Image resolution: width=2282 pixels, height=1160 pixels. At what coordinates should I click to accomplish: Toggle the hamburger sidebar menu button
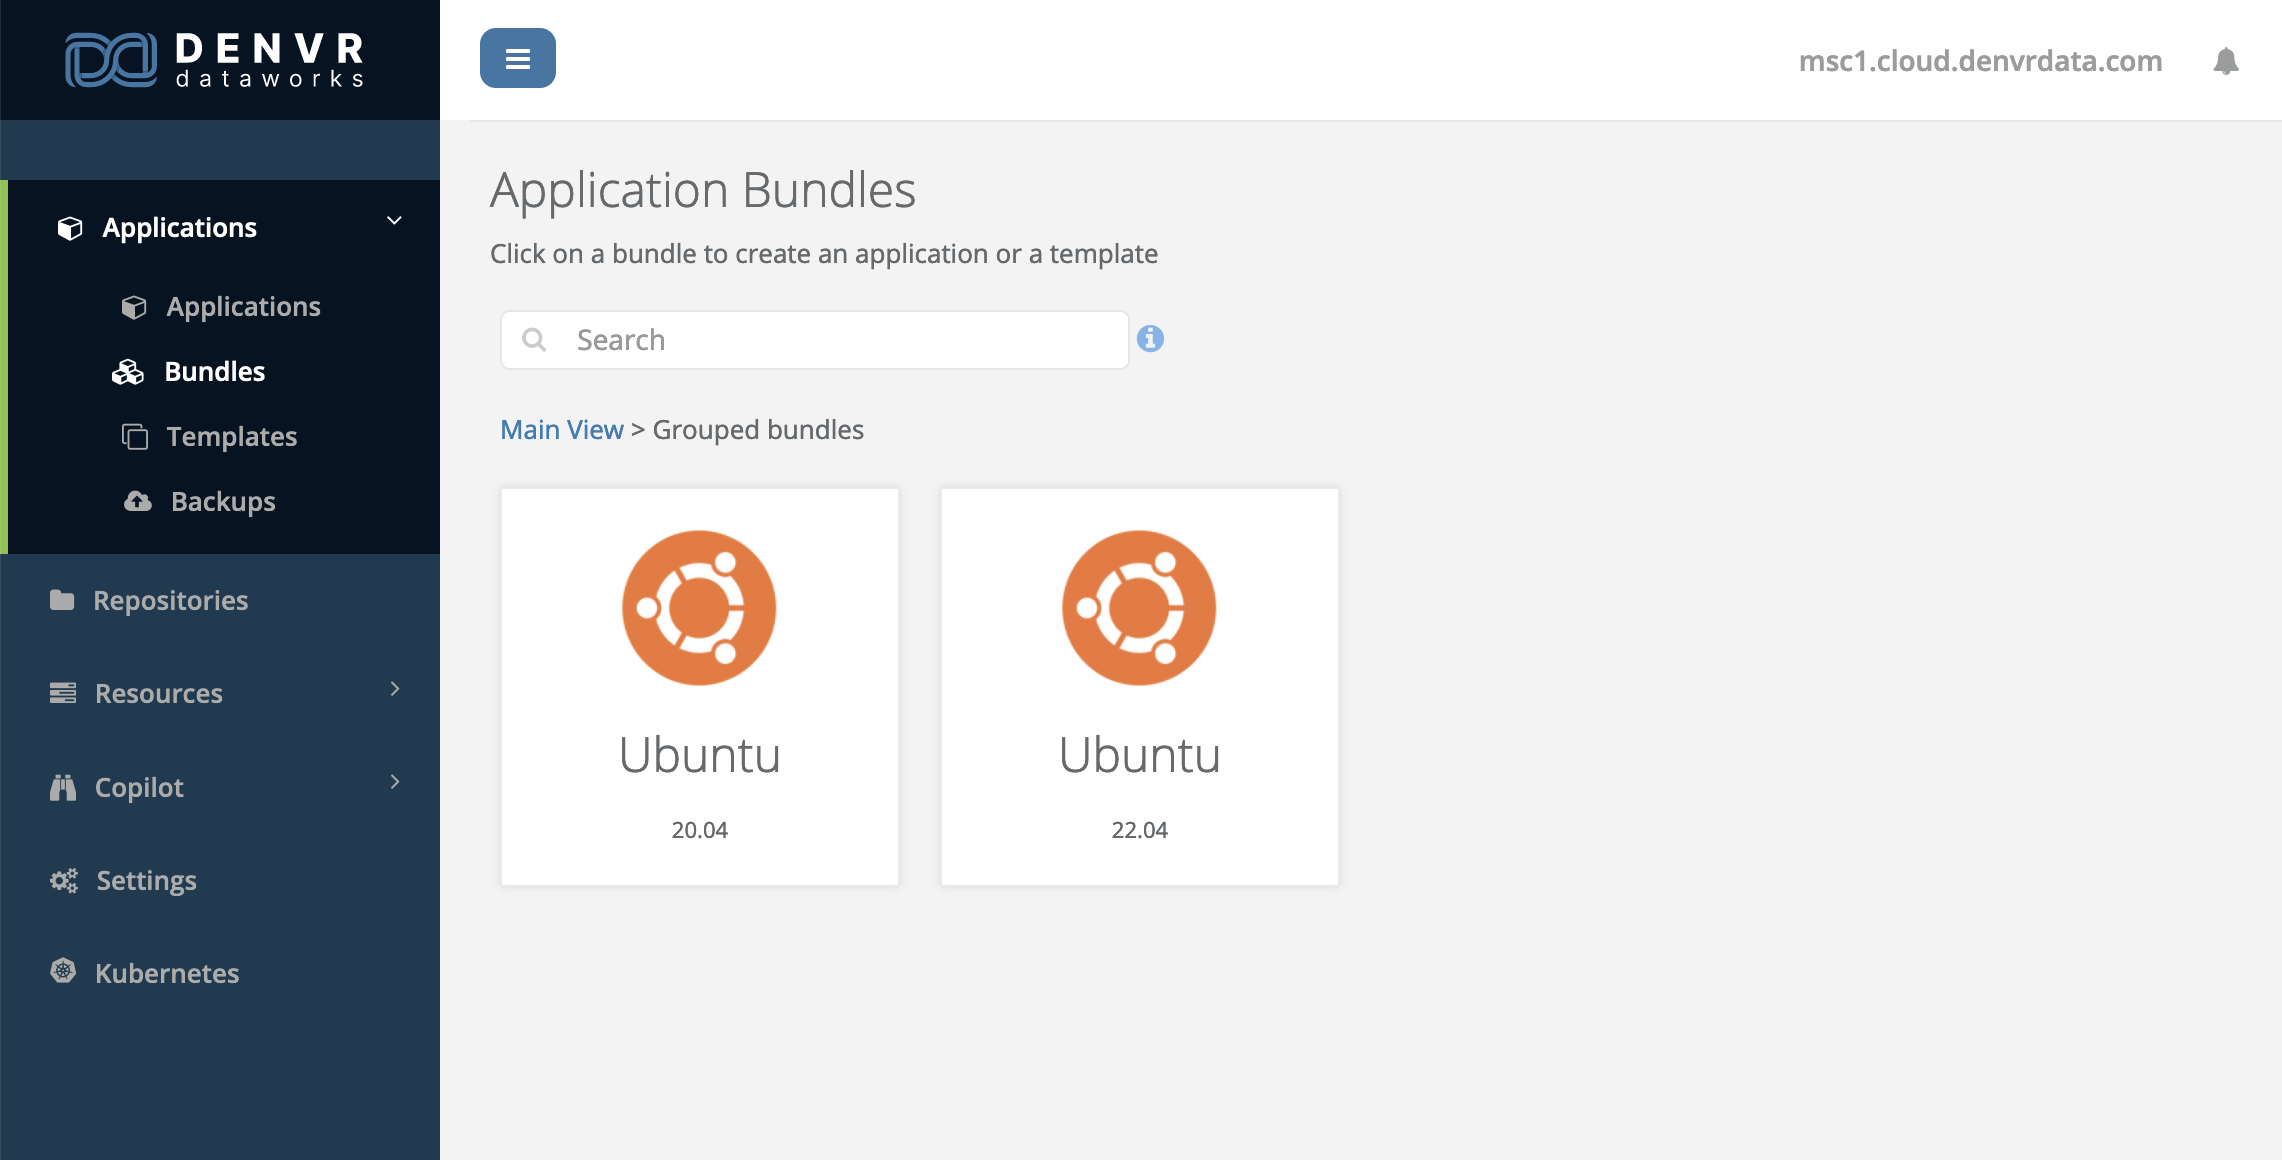(x=518, y=58)
